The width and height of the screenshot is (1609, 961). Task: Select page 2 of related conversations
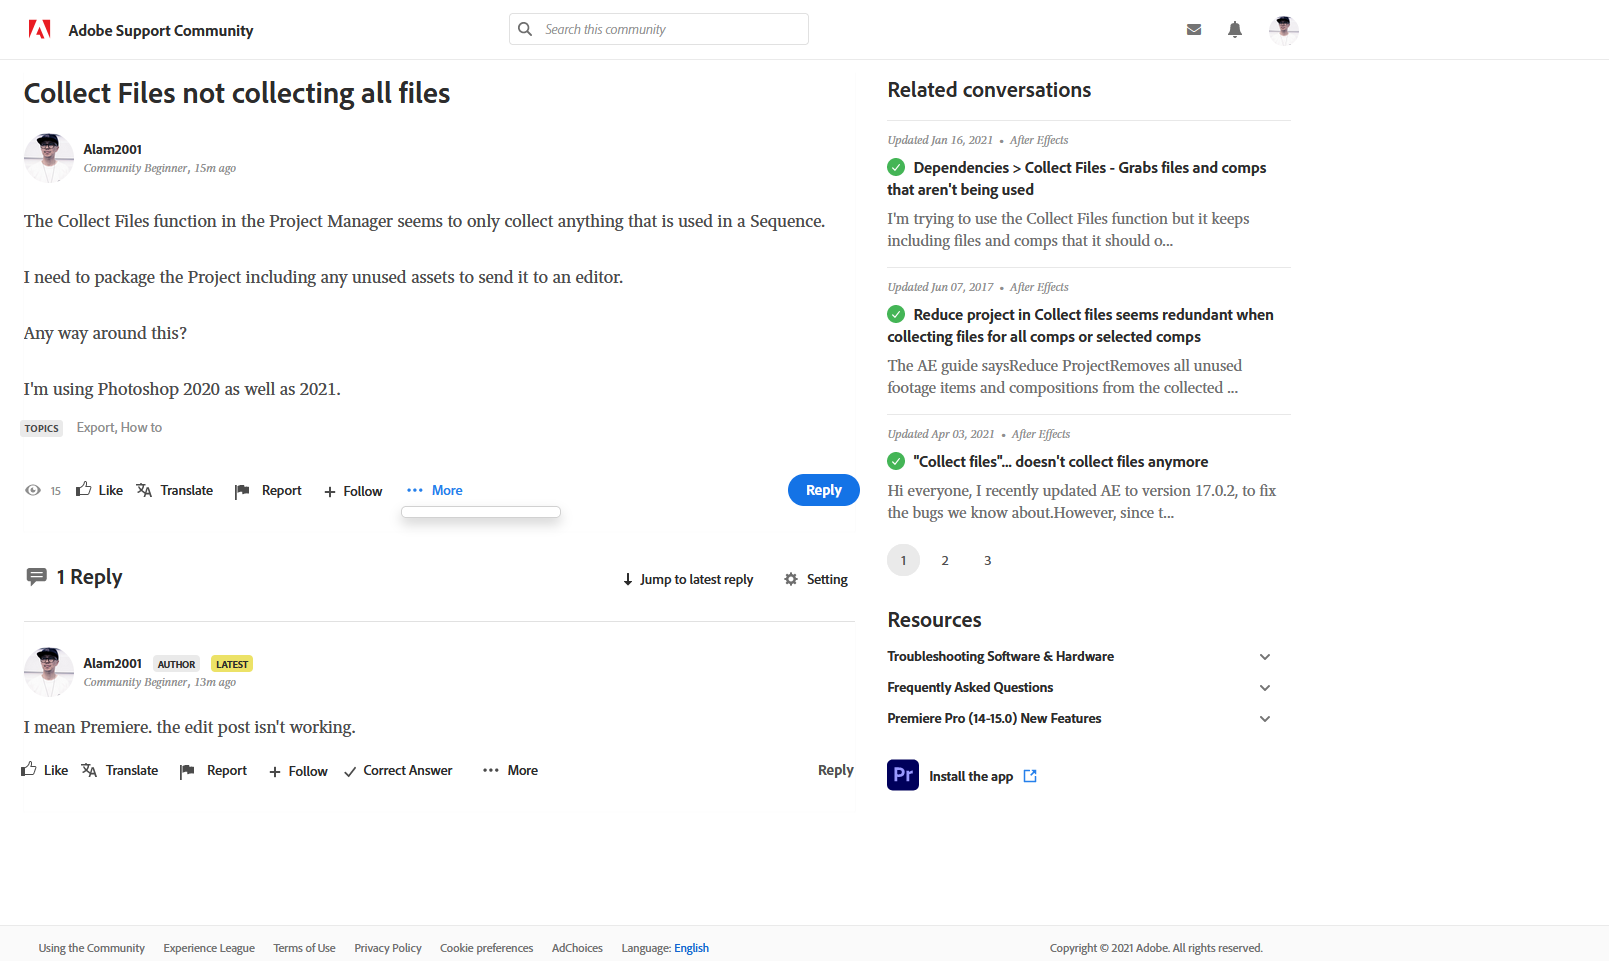pos(945,560)
